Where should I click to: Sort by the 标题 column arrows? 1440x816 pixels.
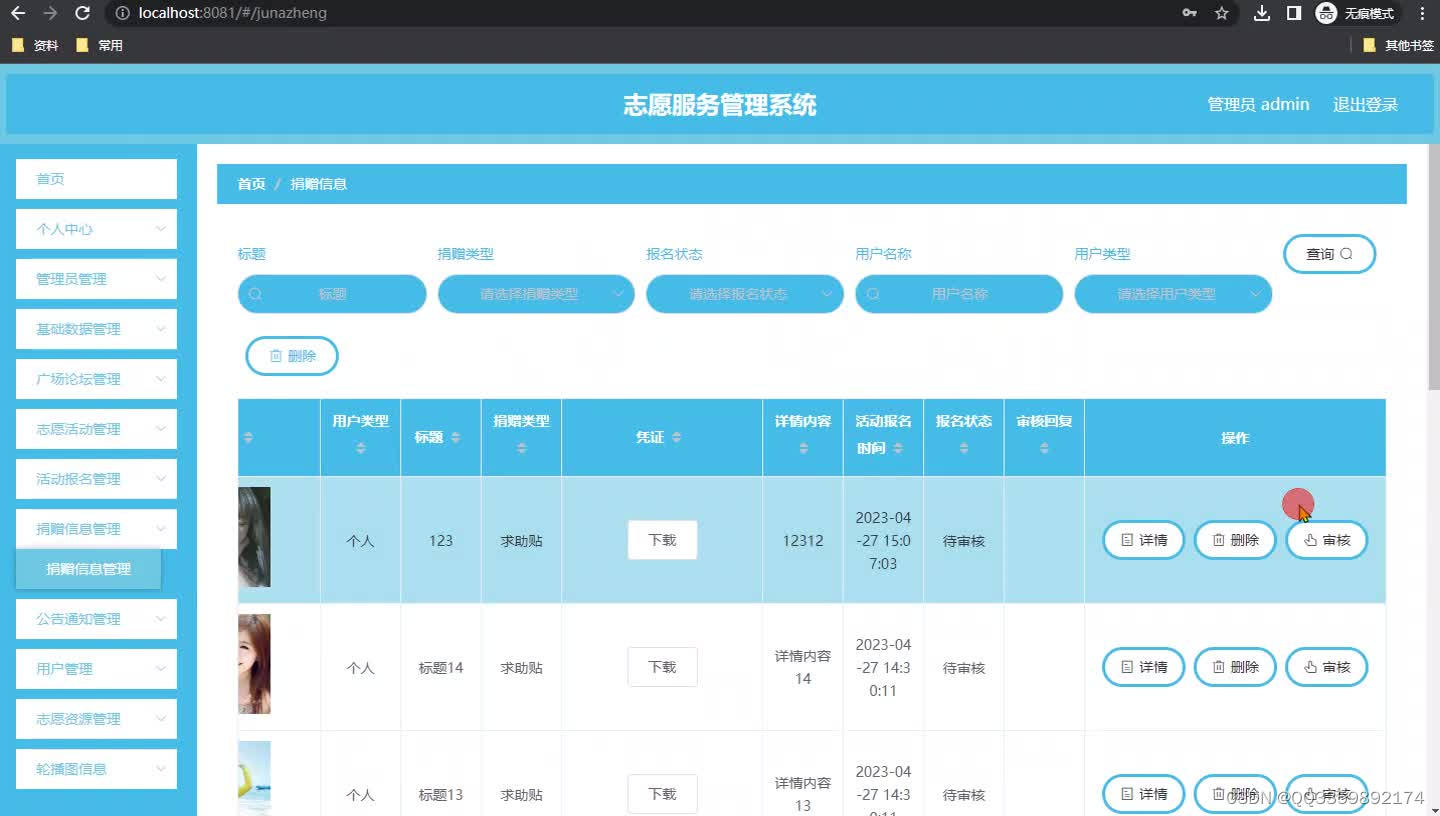(x=456, y=438)
